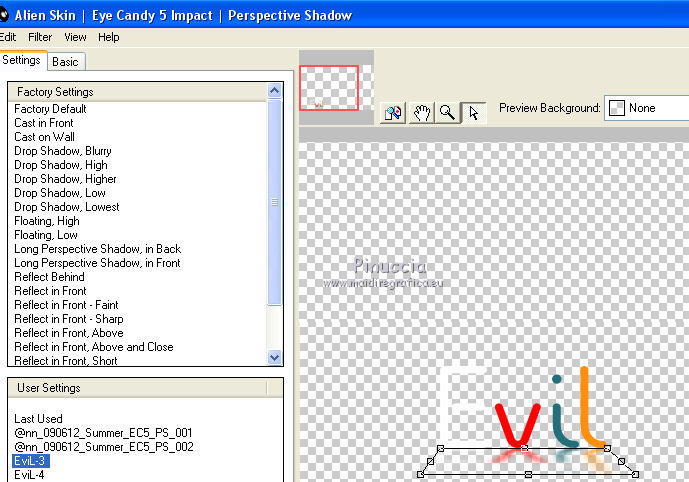Select Drop Shadow, Blurry preset
Screen dimensions: 689x482
coord(63,151)
